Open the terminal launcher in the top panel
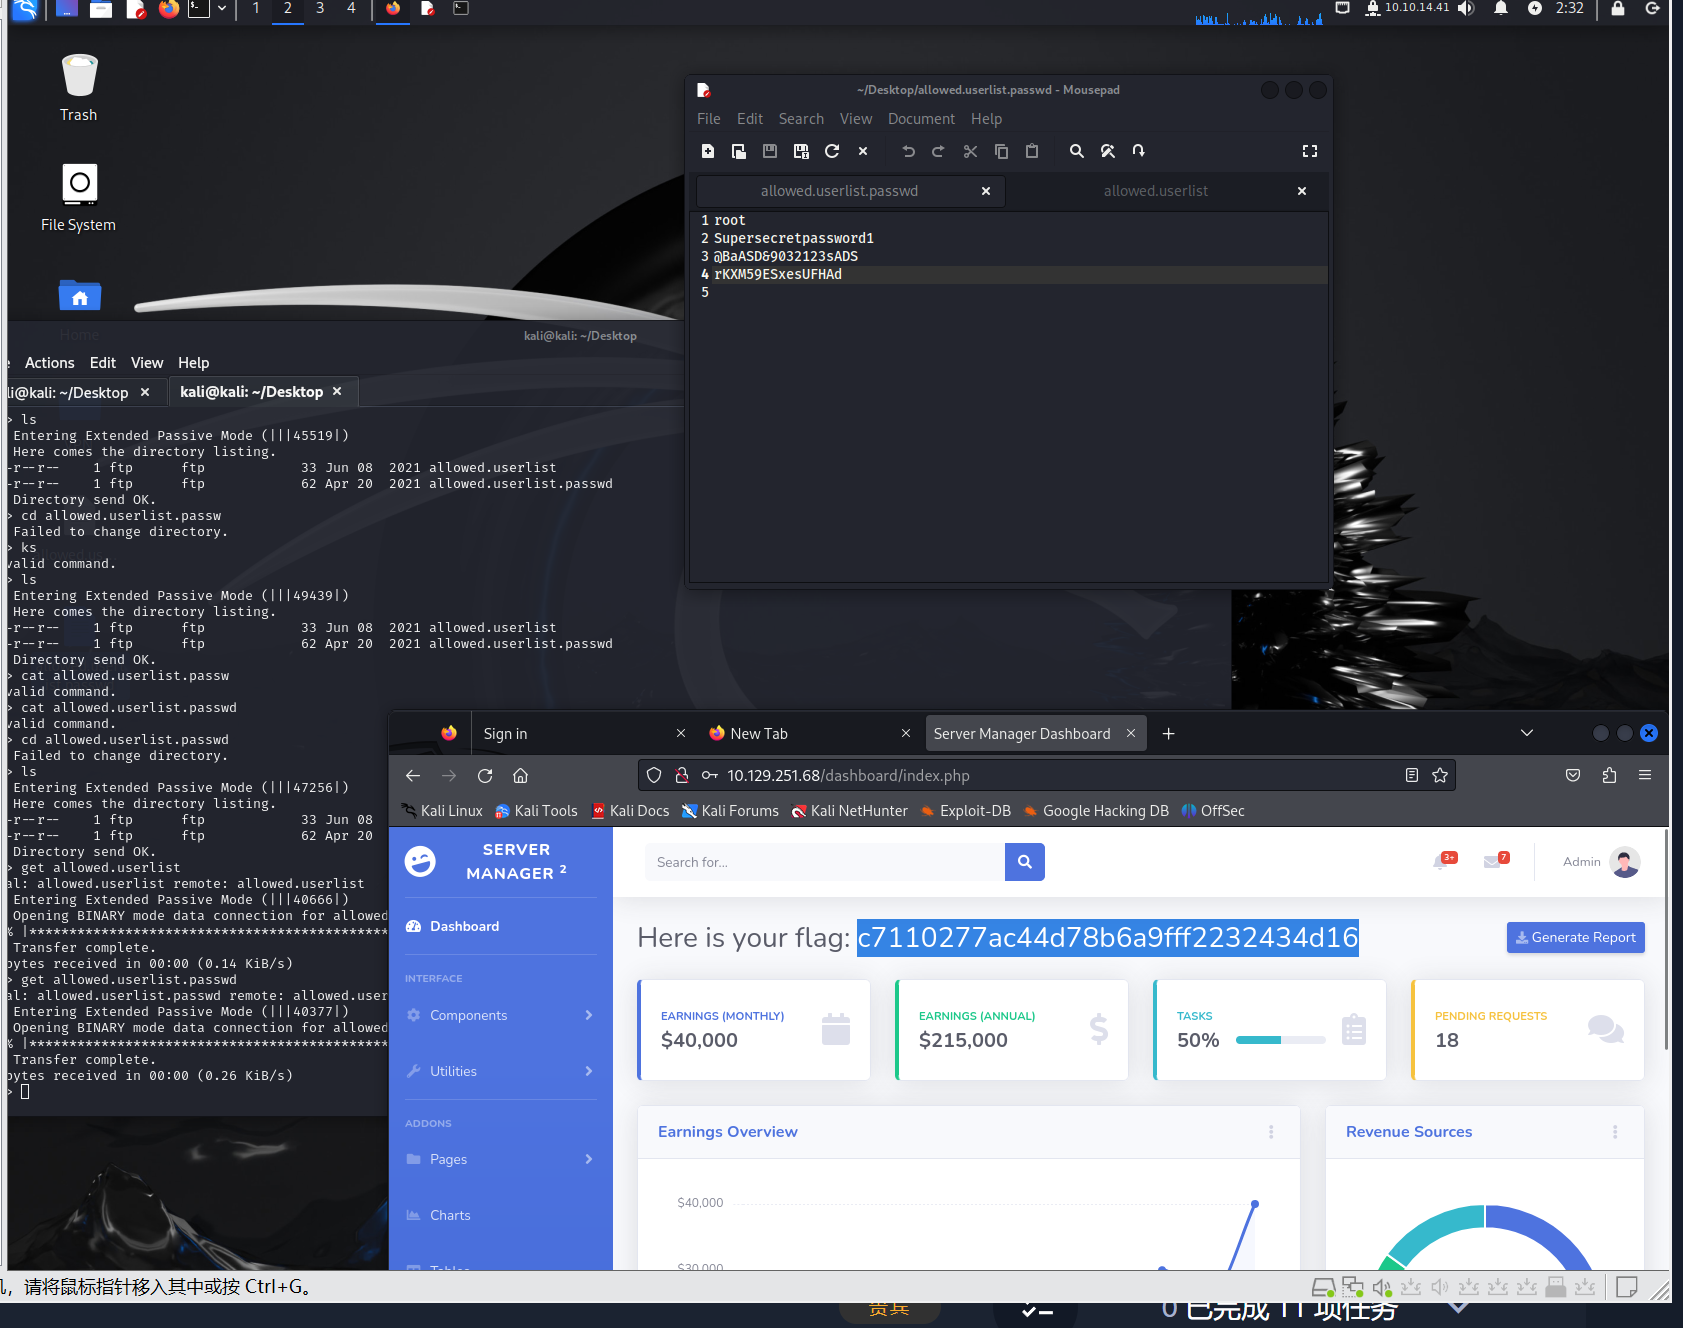 (x=199, y=9)
